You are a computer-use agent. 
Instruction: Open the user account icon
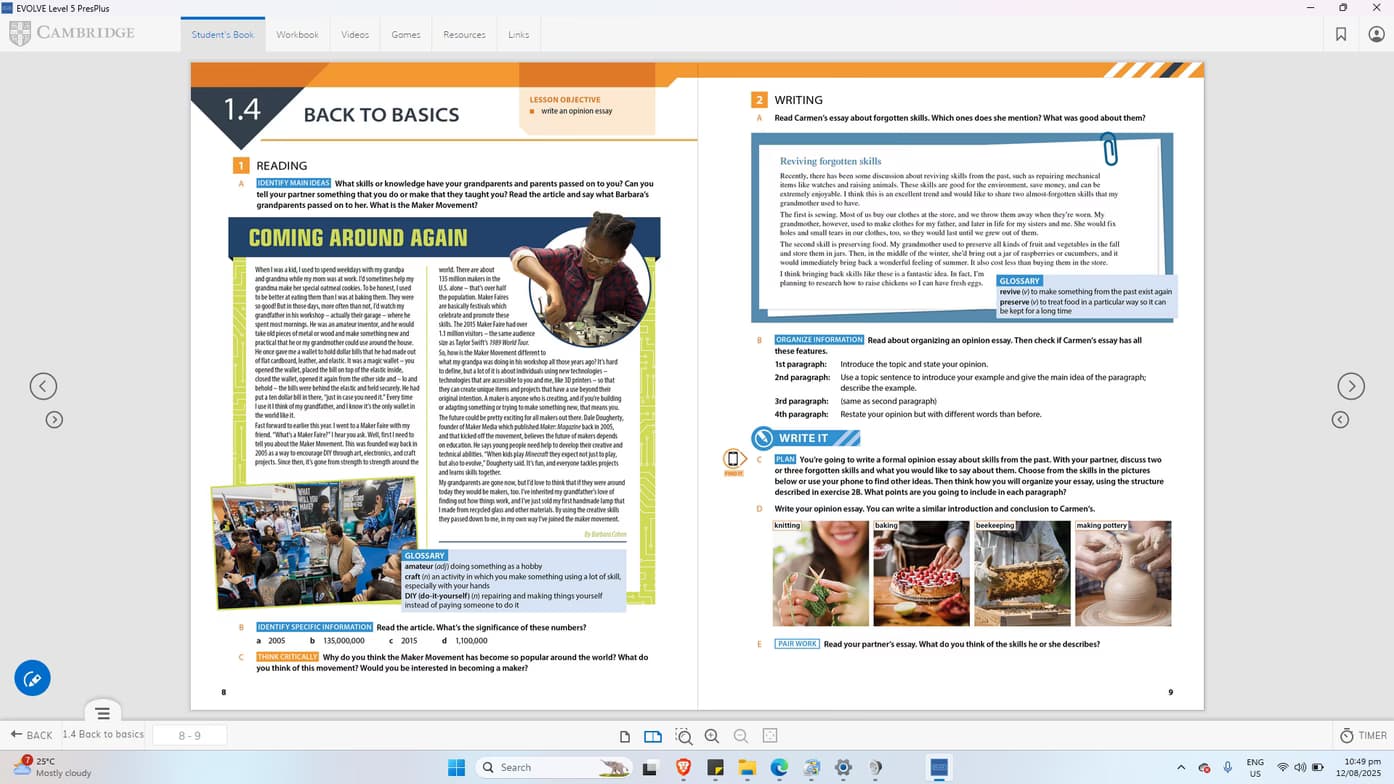(1374, 32)
